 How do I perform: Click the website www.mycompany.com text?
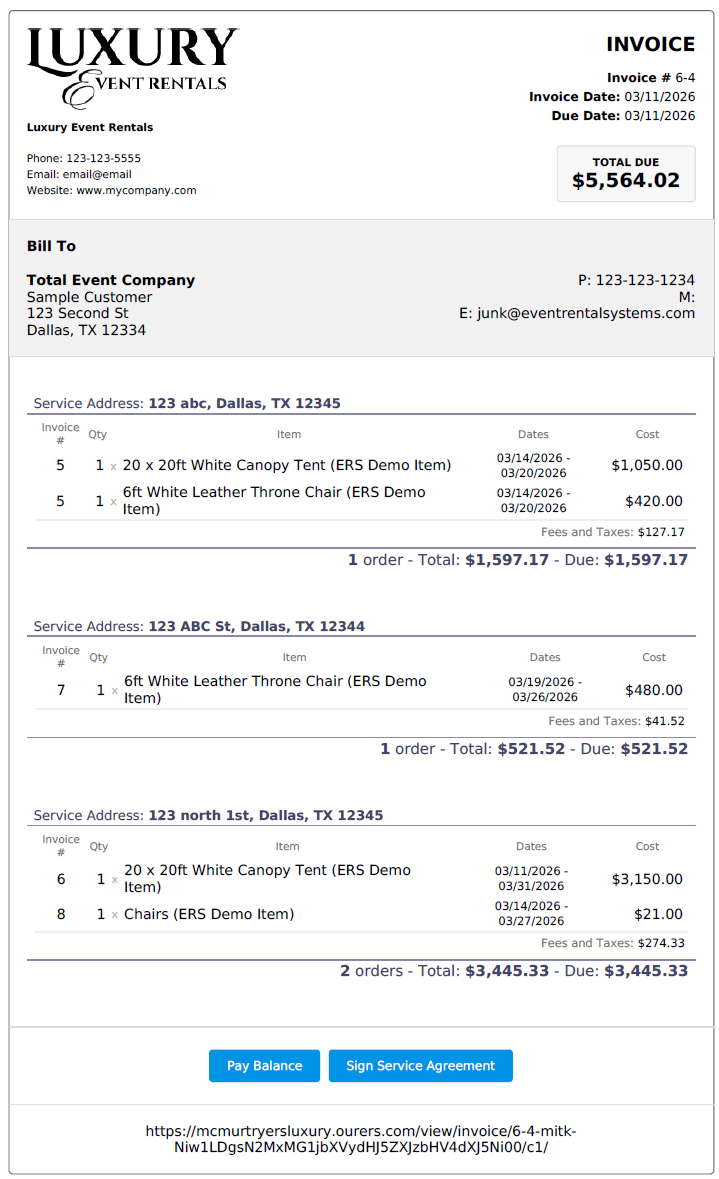coord(136,190)
